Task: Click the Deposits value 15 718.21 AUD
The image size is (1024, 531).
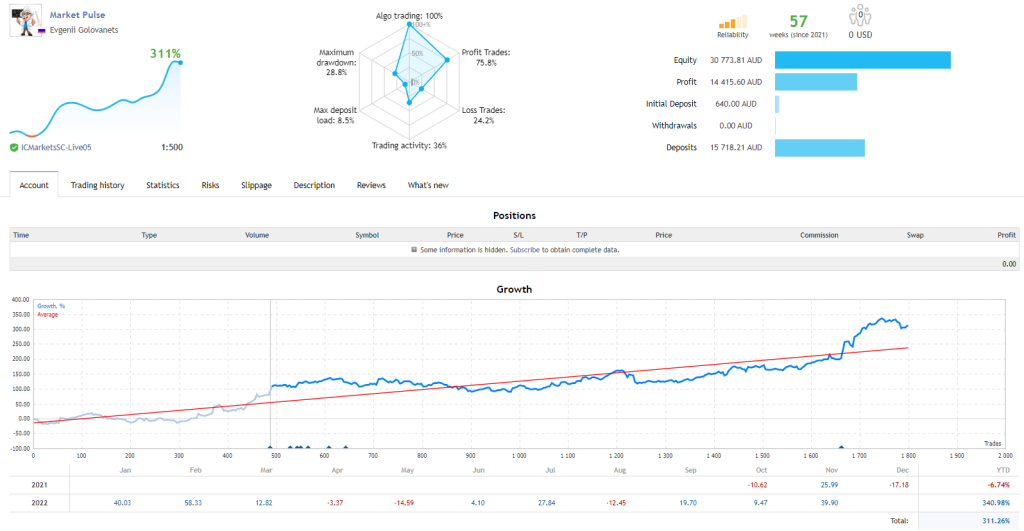Action: [x=736, y=148]
